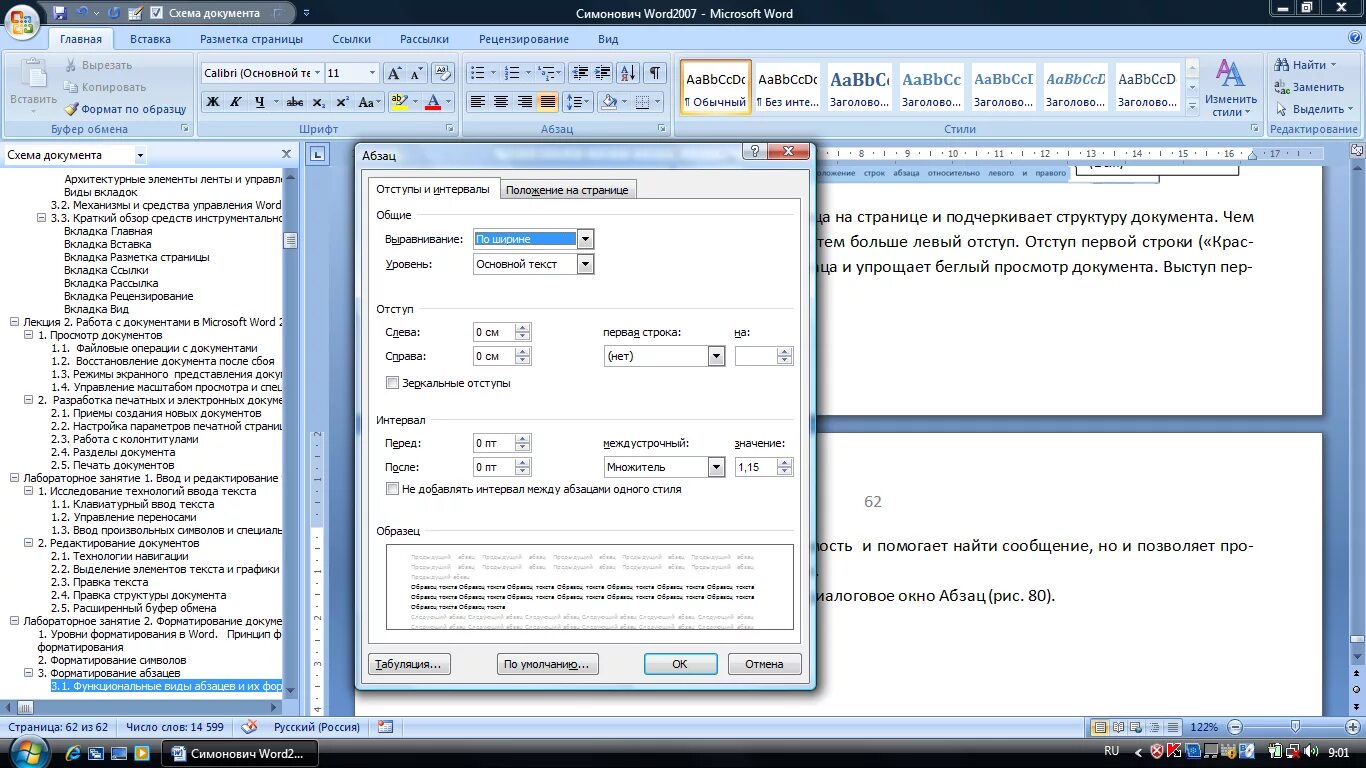Viewport: 1366px width, 768px height.
Task: Check Не добавлять интервал между абзацами одного стиля
Action: coord(392,489)
